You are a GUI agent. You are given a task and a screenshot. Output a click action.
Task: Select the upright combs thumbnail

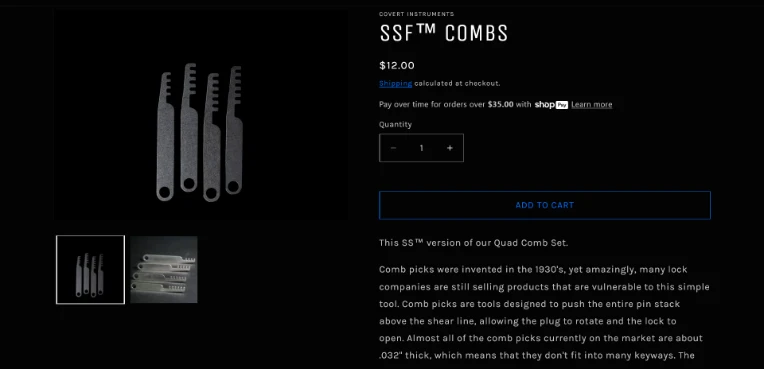[x=91, y=270]
